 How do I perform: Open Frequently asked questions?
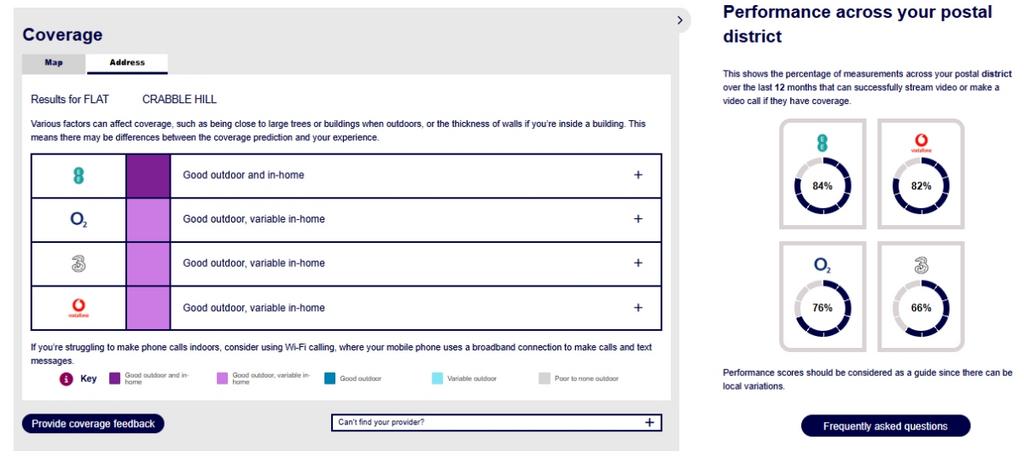coord(885,426)
